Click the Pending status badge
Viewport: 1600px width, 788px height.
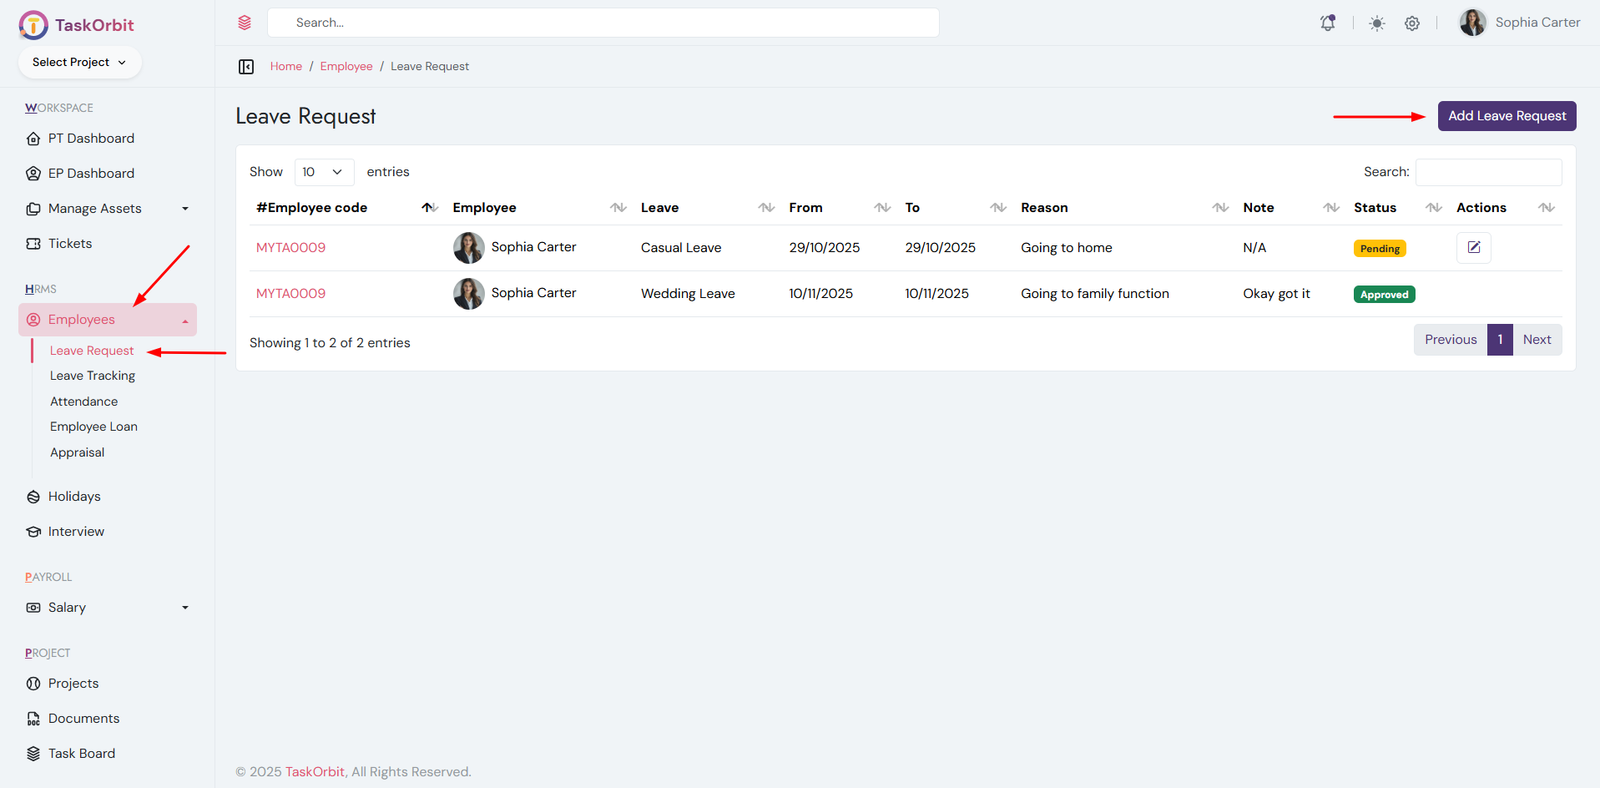click(1380, 249)
